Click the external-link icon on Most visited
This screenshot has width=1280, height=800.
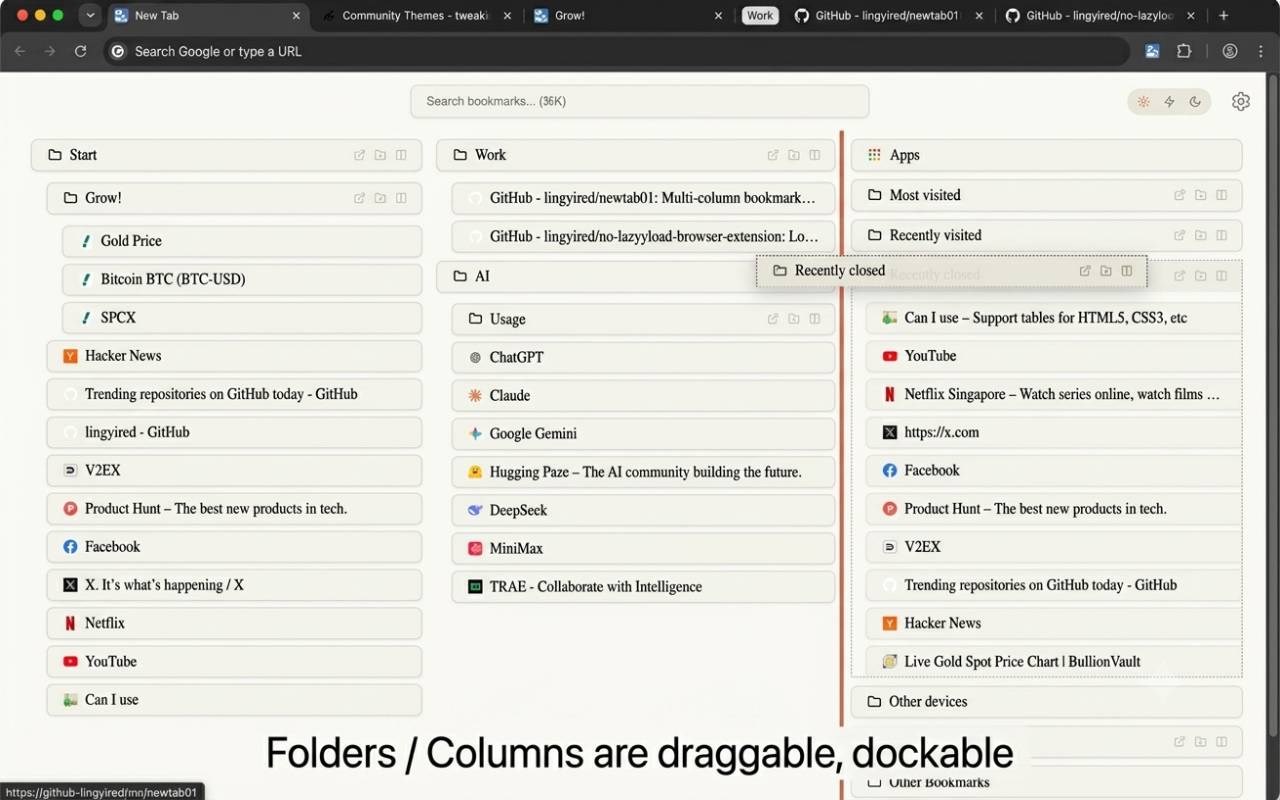tap(1180, 195)
